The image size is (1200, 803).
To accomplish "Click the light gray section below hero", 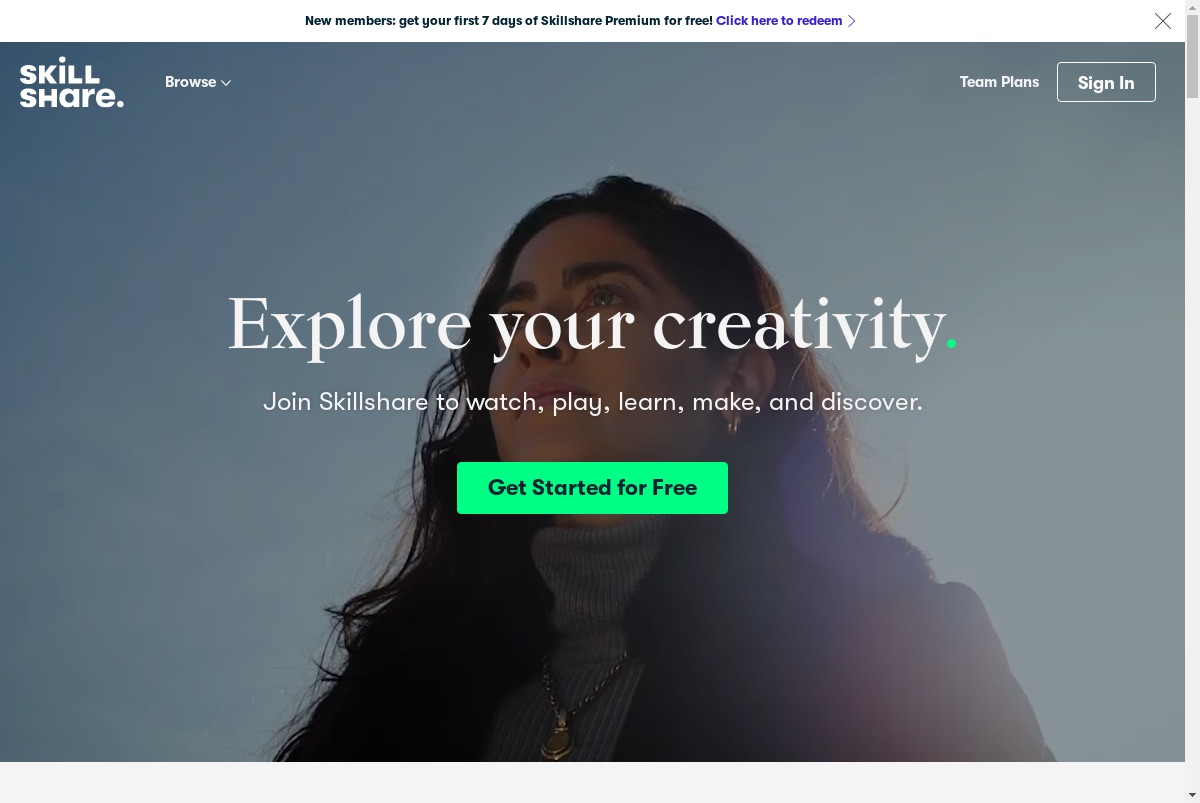I will 592,782.
